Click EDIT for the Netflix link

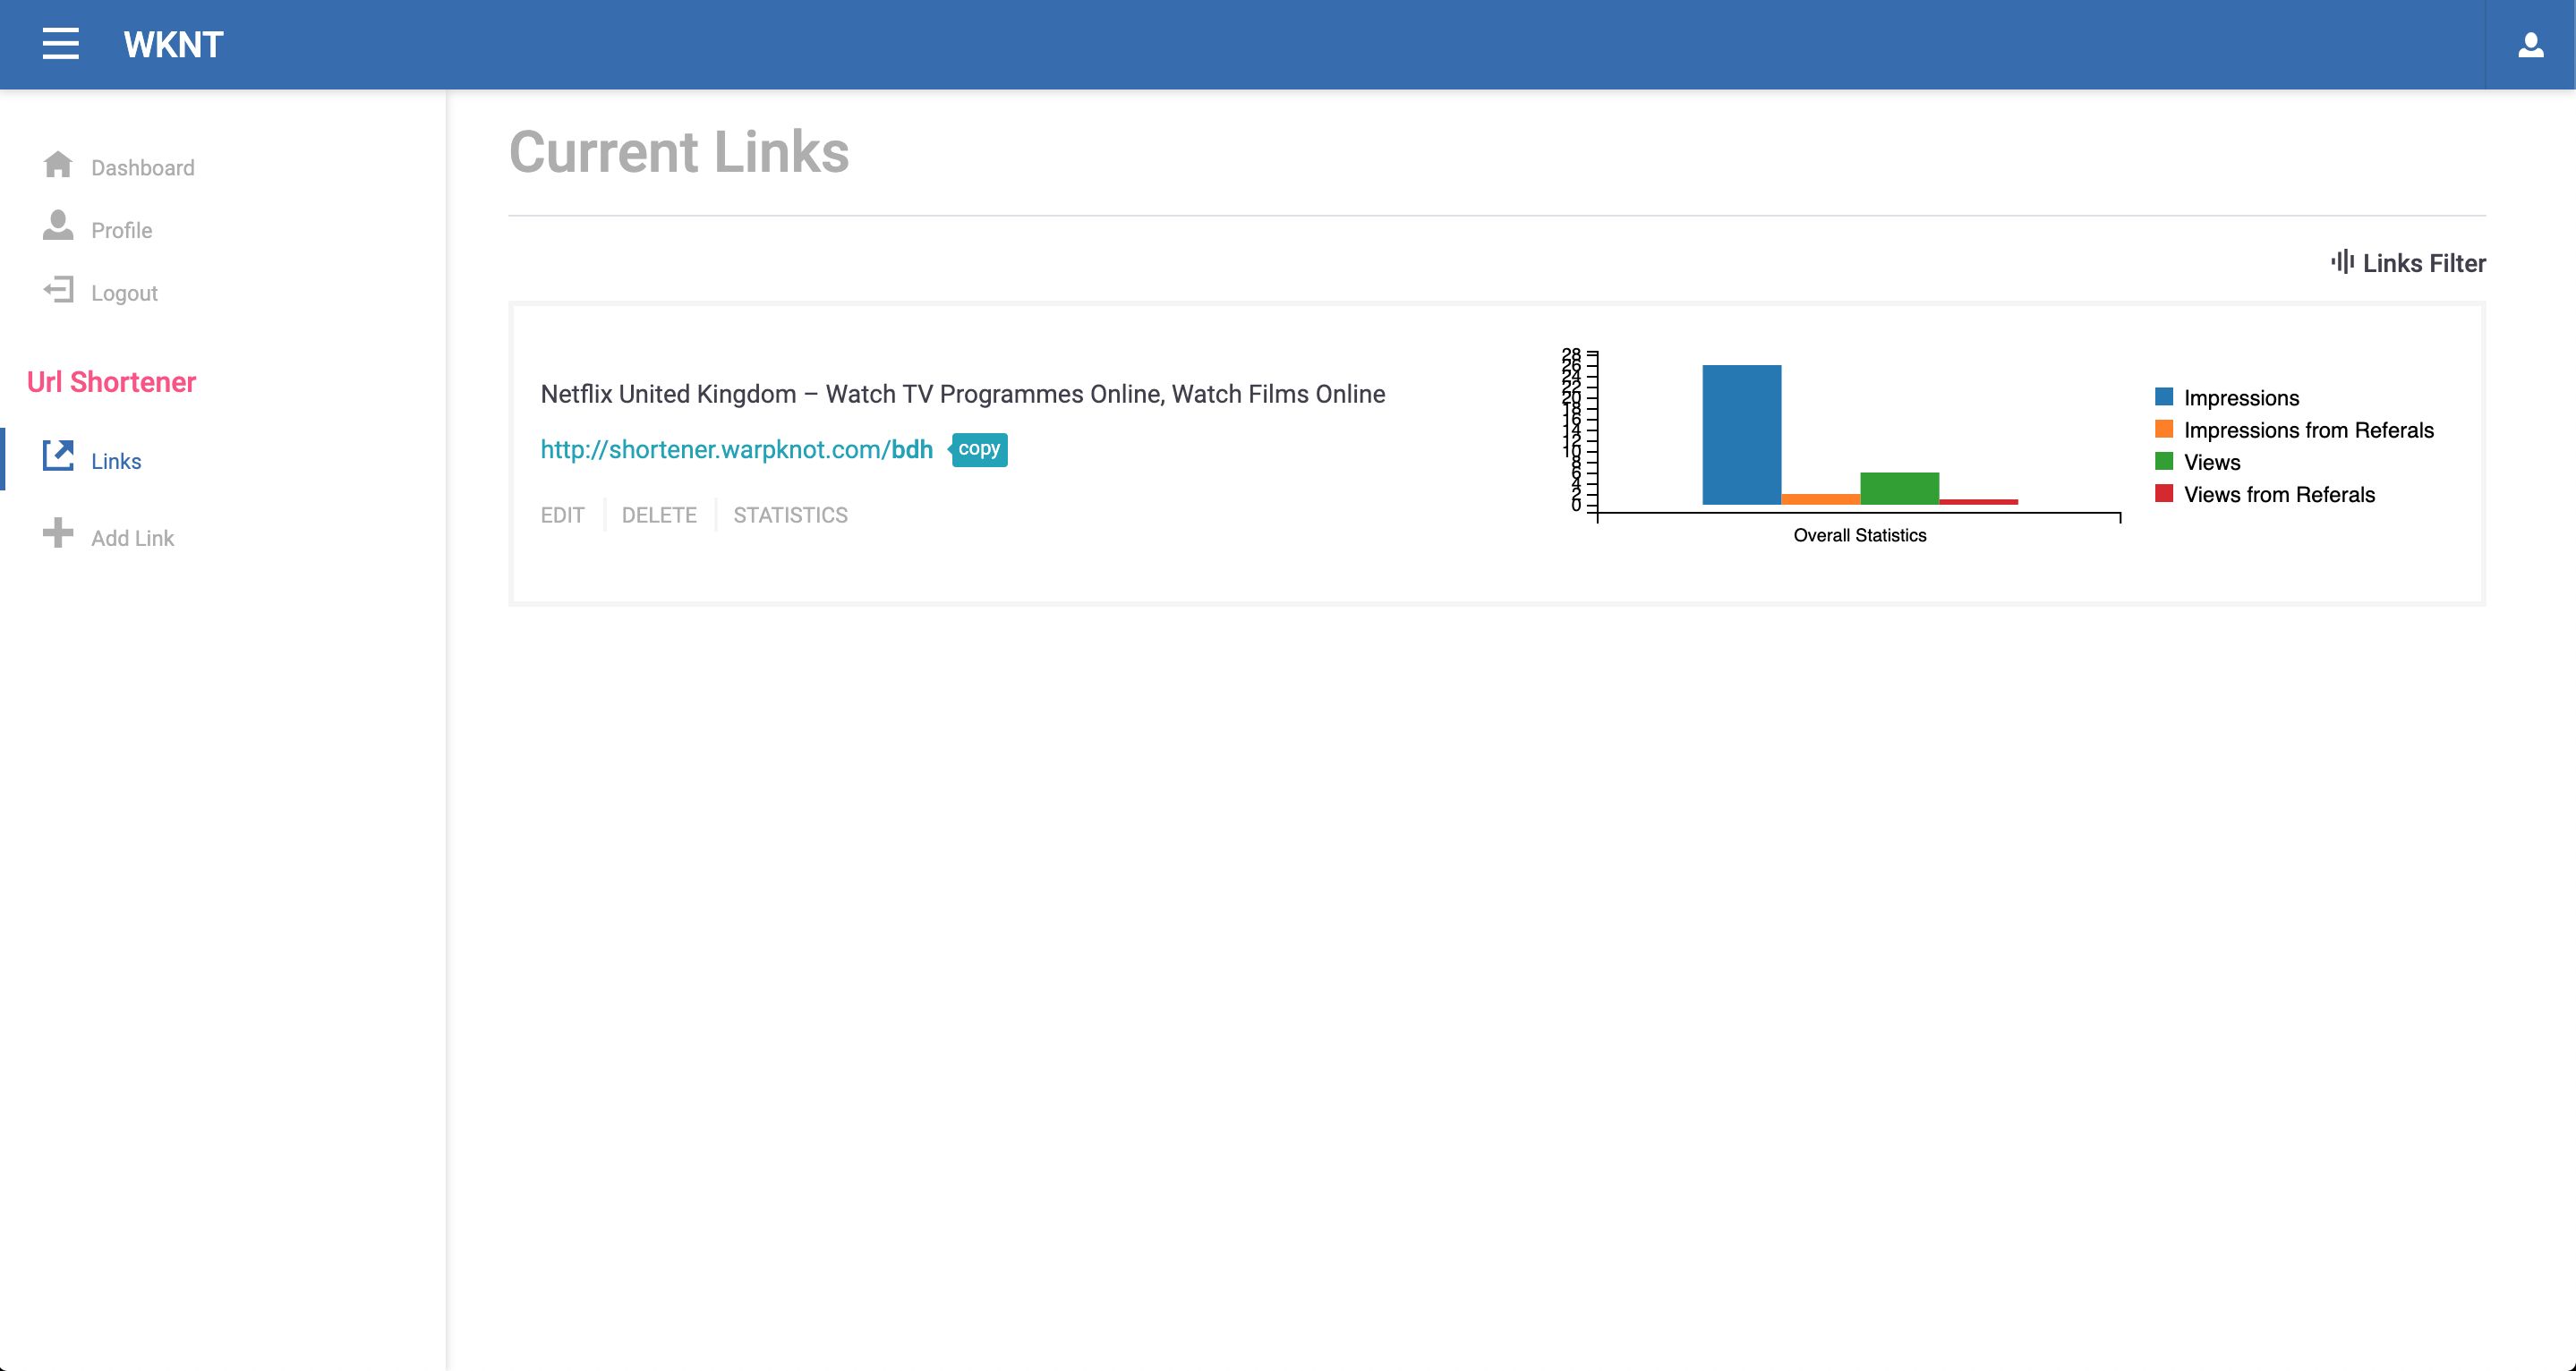tap(562, 515)
